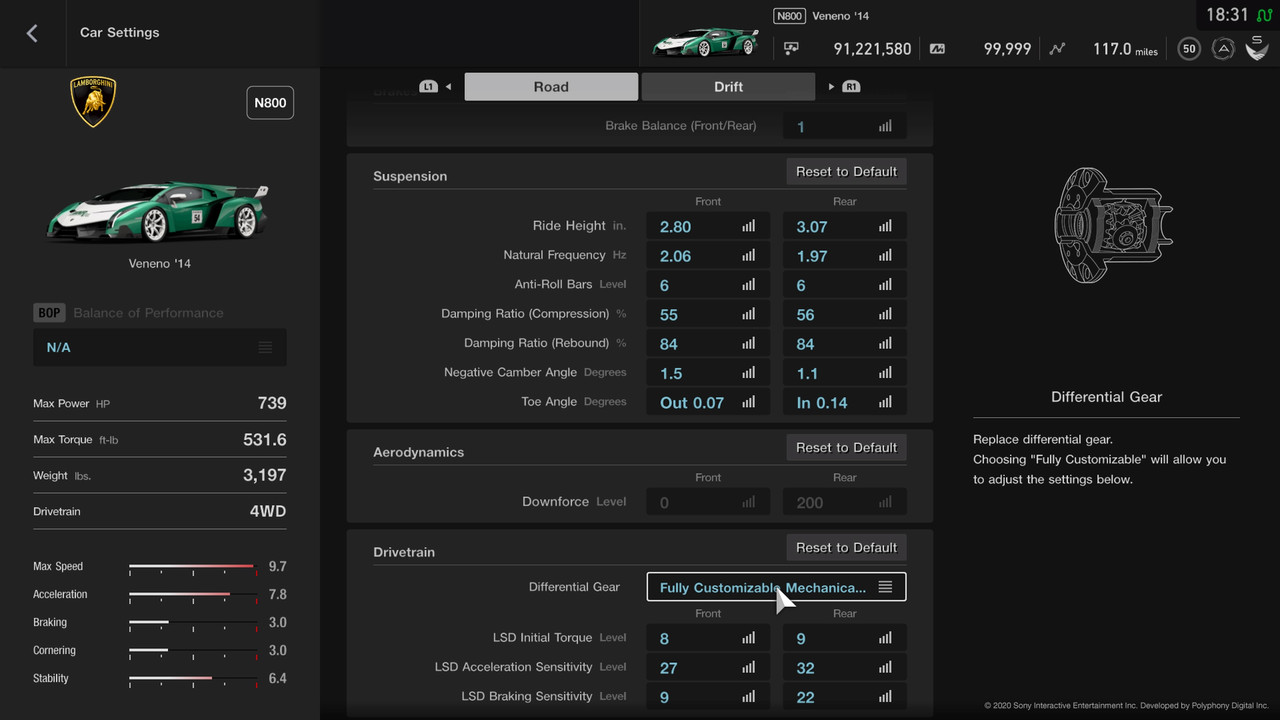Screen dimensions: 1280x720
Task: Switch to the Road settings tab
Action: (x=551, y=87)
